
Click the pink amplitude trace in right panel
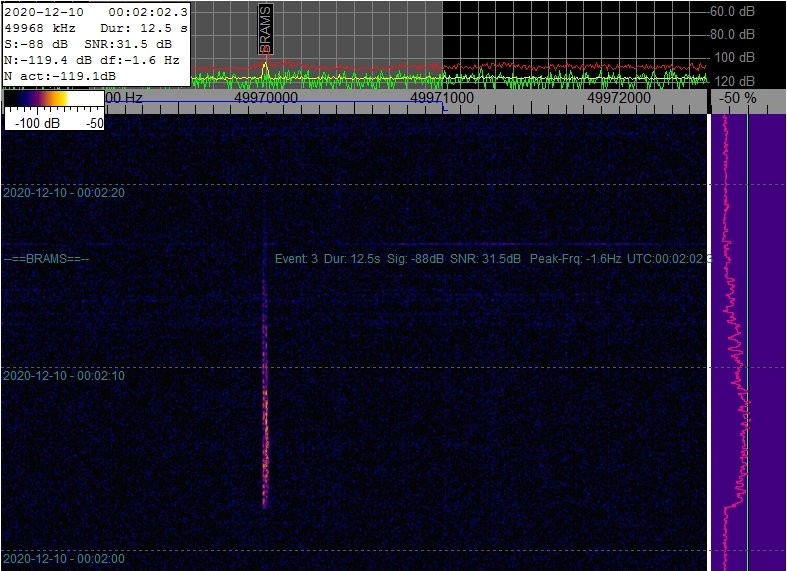point(735,343)
